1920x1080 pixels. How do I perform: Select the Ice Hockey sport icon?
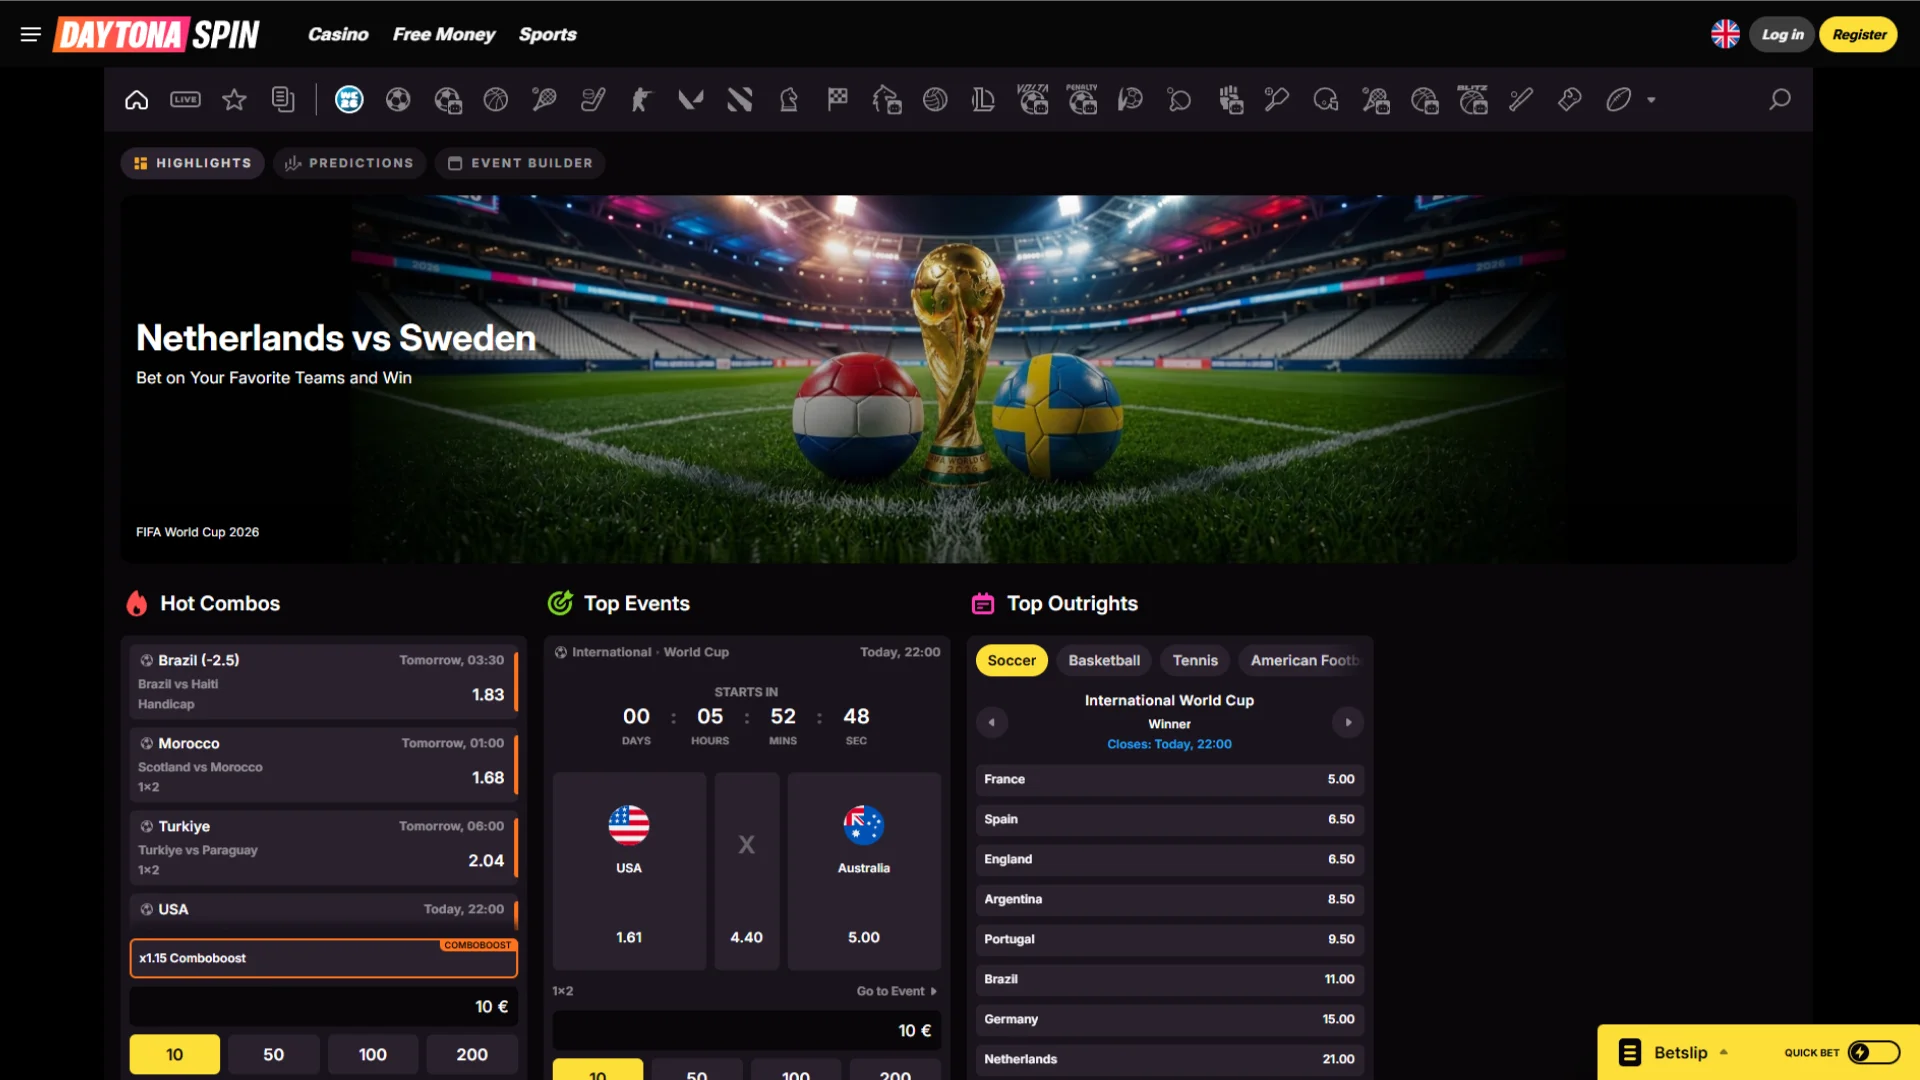tap(593, 100)
